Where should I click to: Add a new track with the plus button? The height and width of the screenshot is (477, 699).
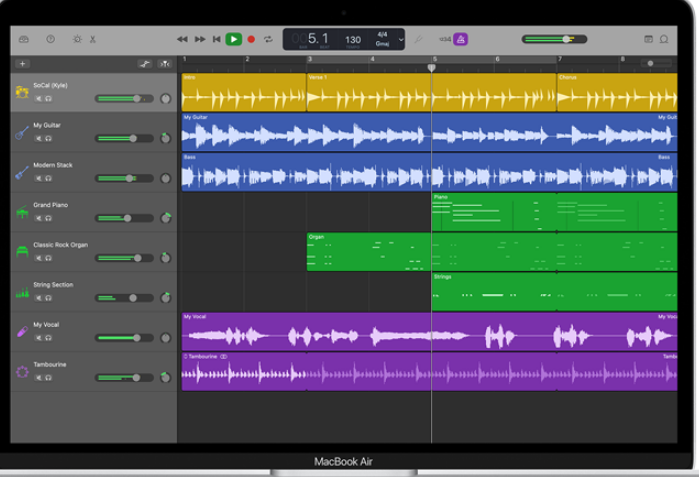[x=22, y=64]
